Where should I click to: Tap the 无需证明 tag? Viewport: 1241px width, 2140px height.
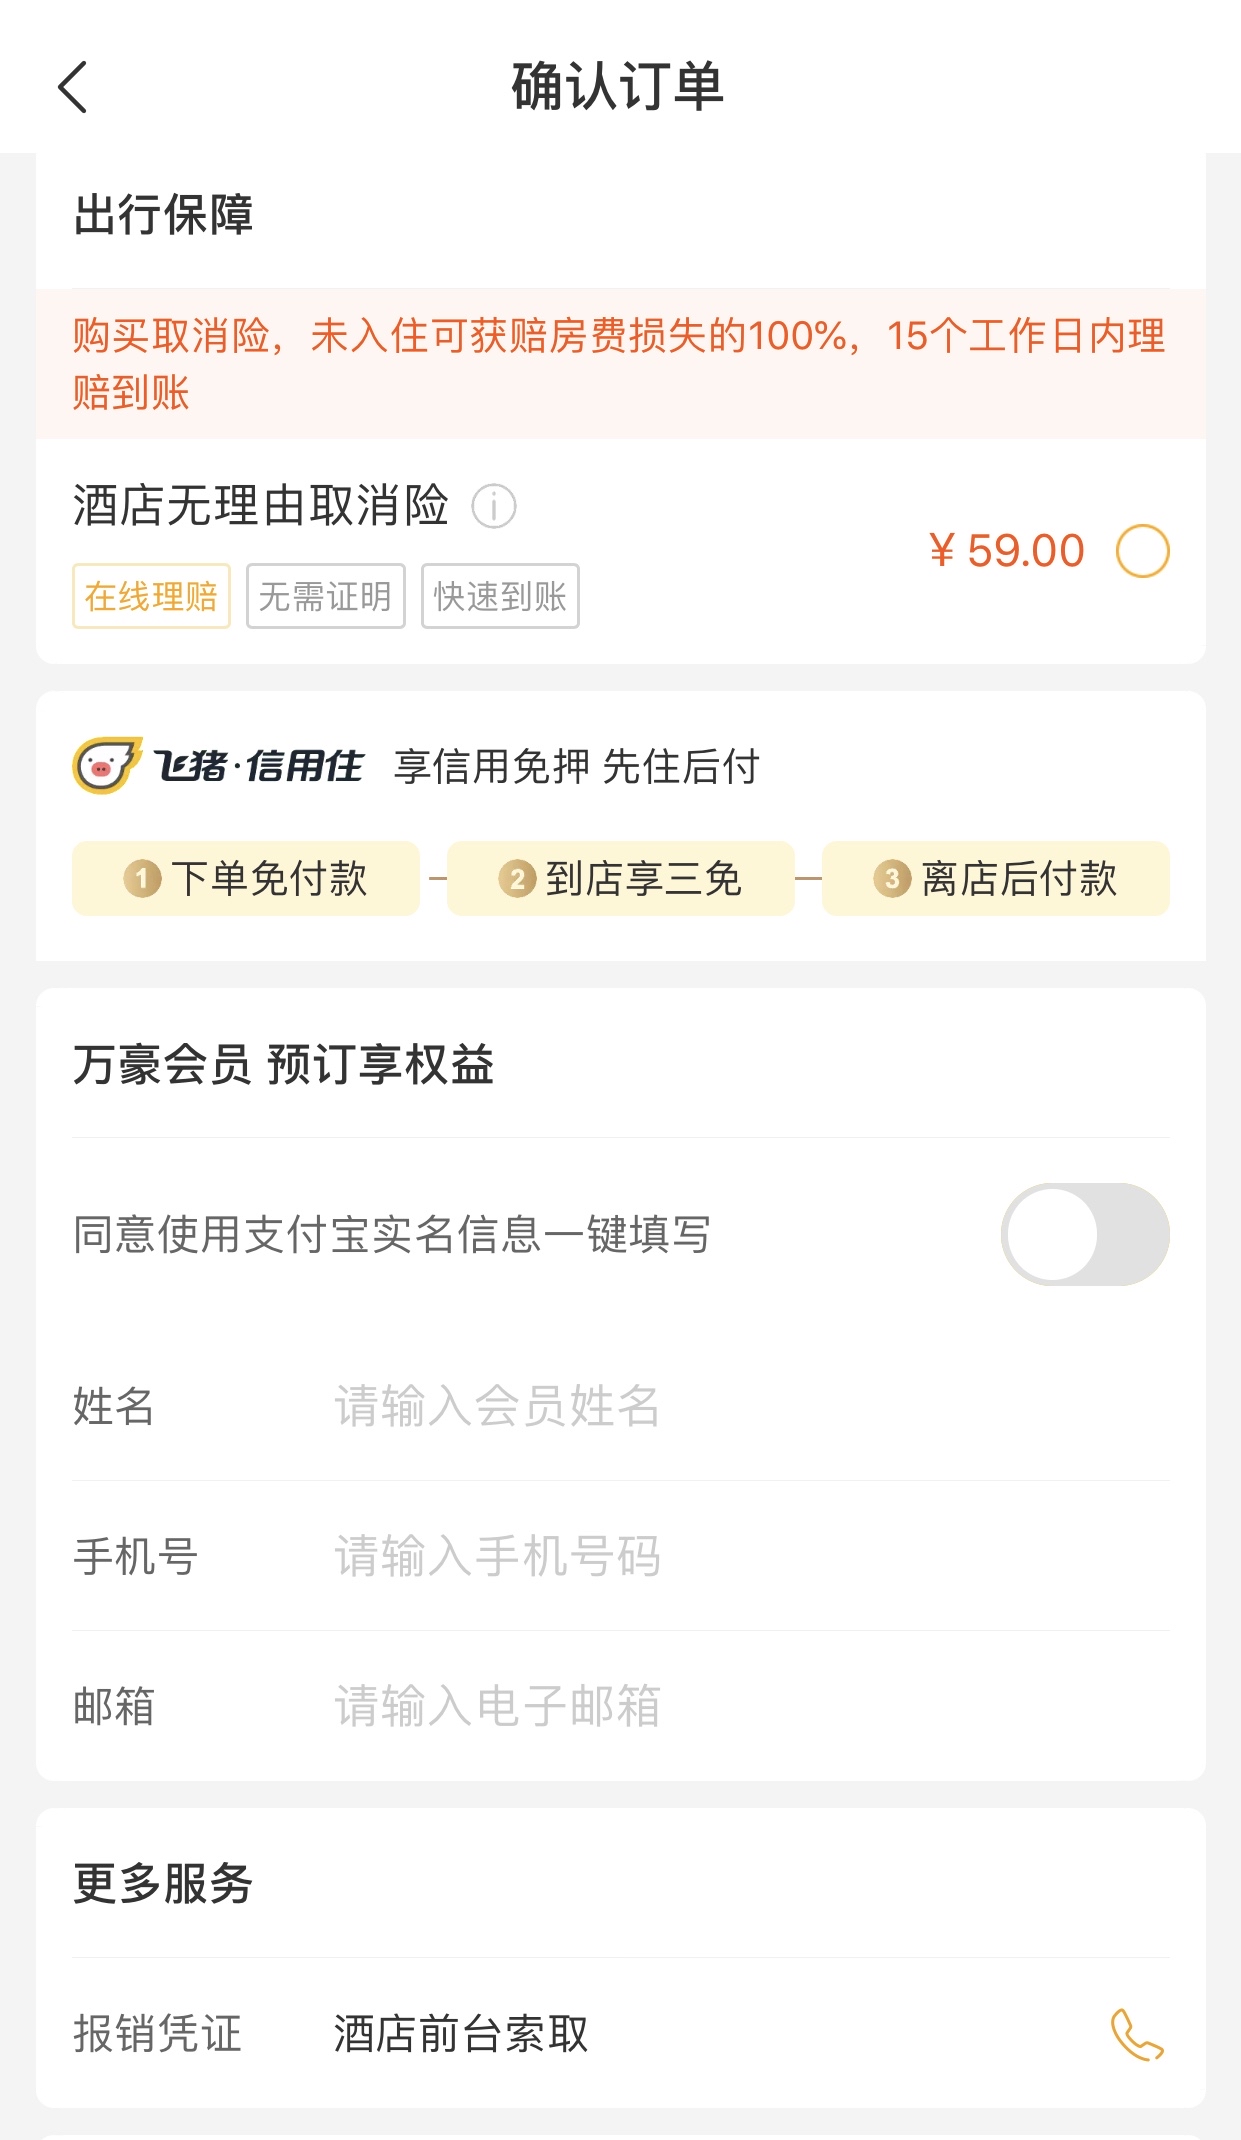tap(326, 596)
